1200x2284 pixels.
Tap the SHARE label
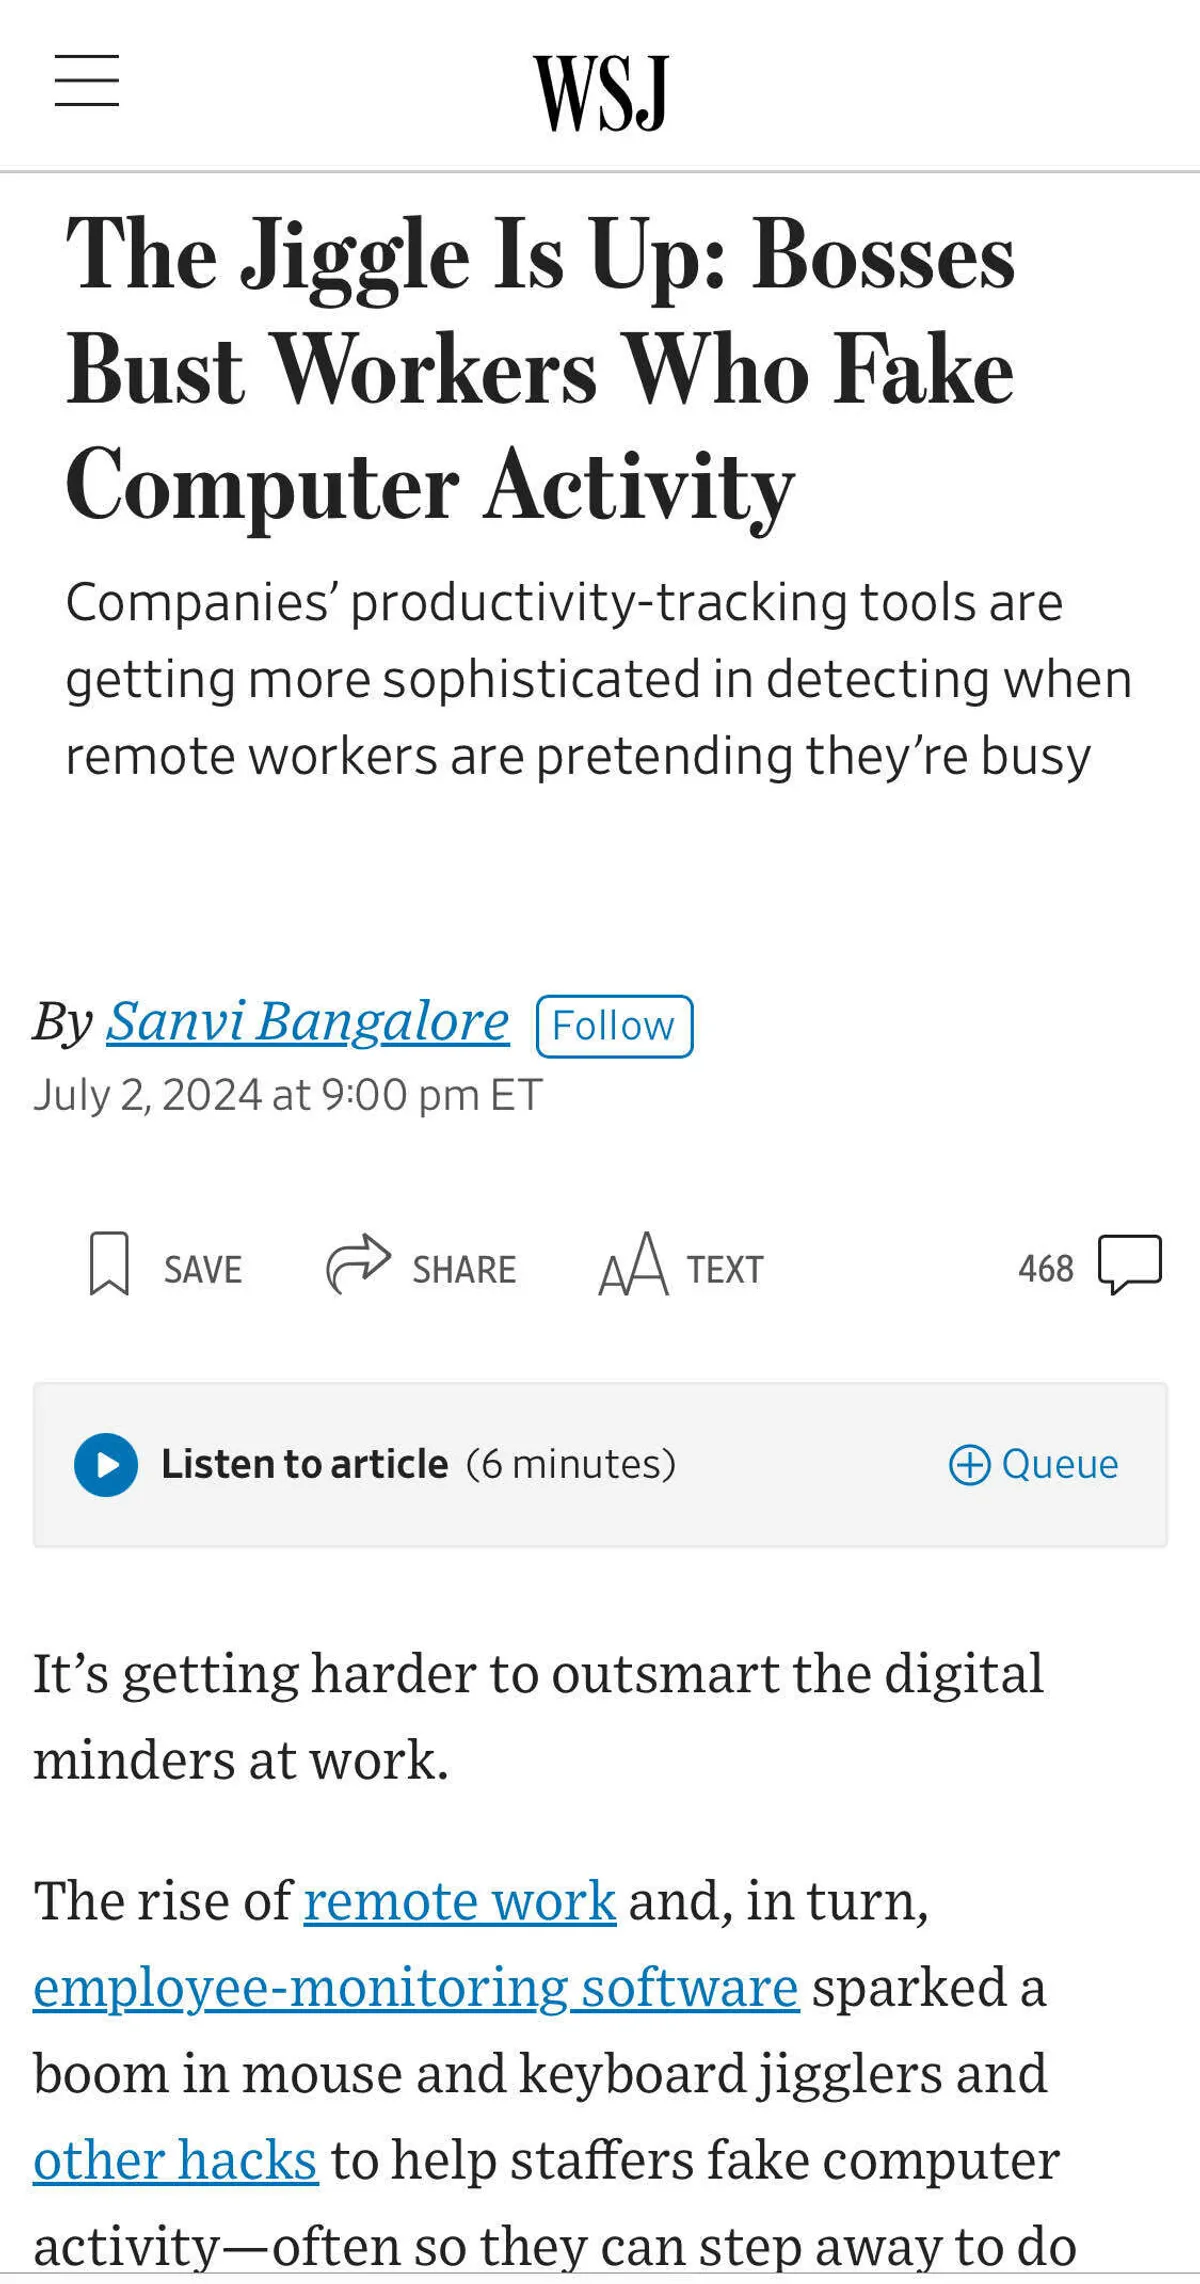pyautogui.click(x=464, y=1270)
